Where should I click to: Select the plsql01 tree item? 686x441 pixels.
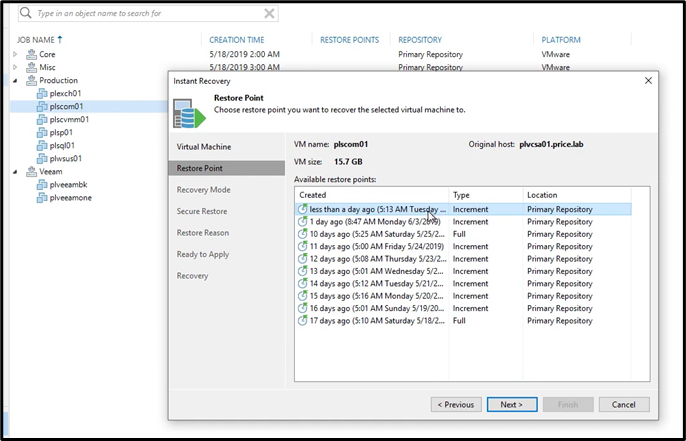pos(62,145)
